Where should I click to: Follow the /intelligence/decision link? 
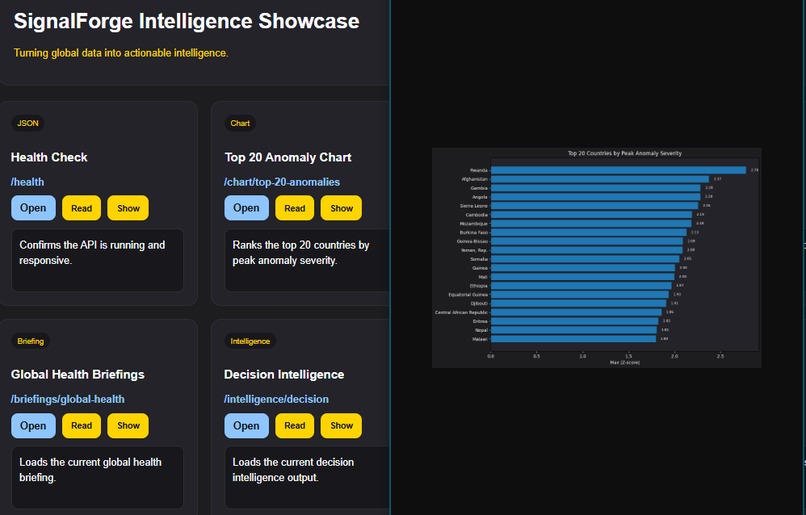click(276, 399)
